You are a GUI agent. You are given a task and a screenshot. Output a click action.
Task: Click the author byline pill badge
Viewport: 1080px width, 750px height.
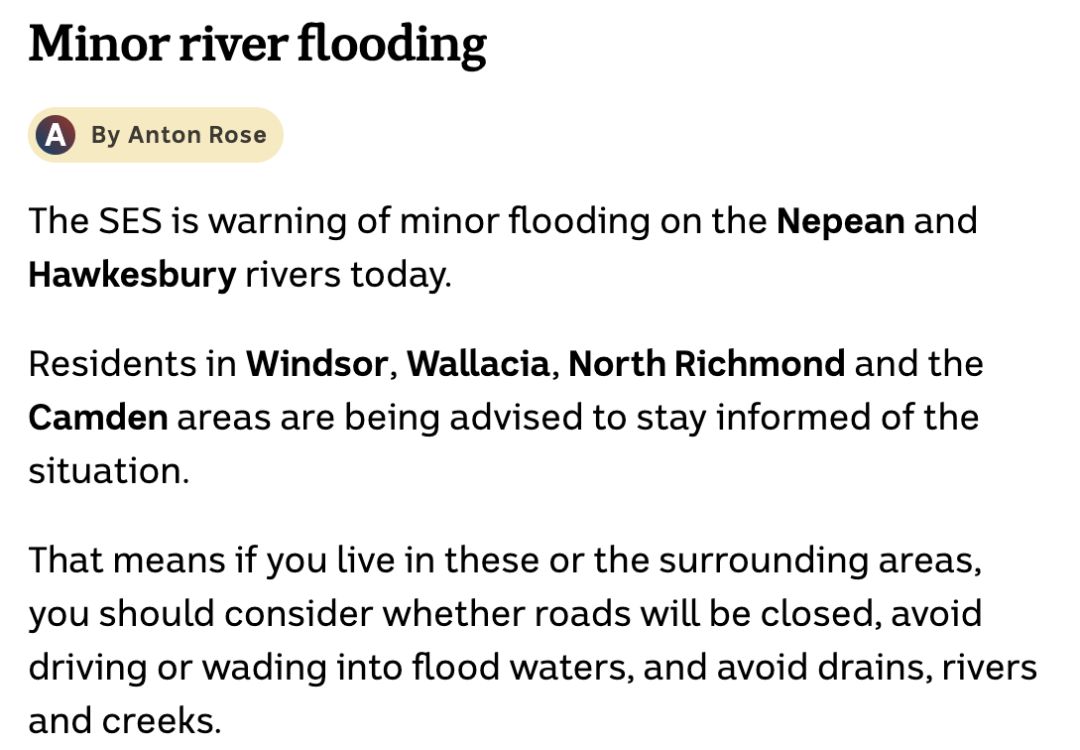click(156, 135)
